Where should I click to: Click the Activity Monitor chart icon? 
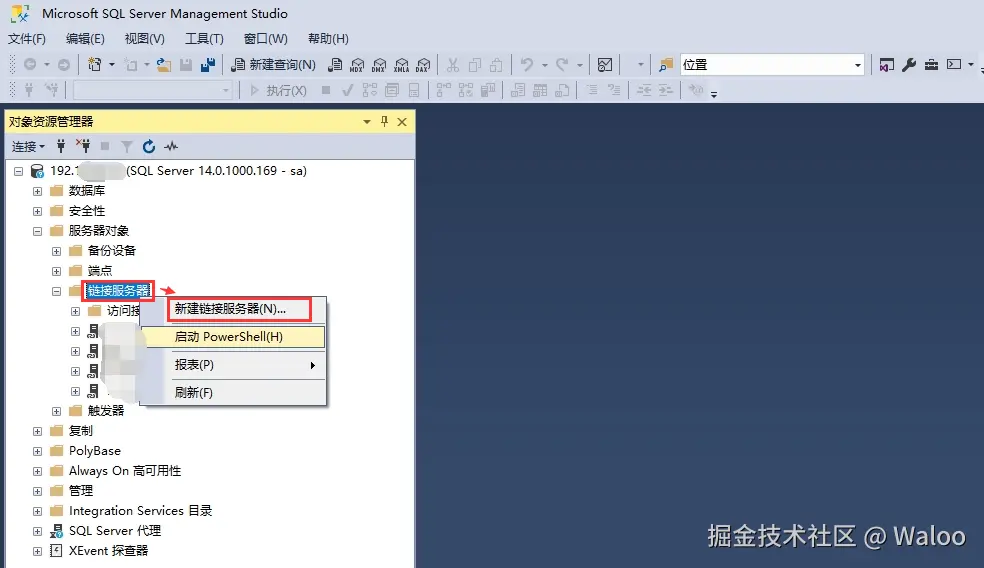[605, 65]
